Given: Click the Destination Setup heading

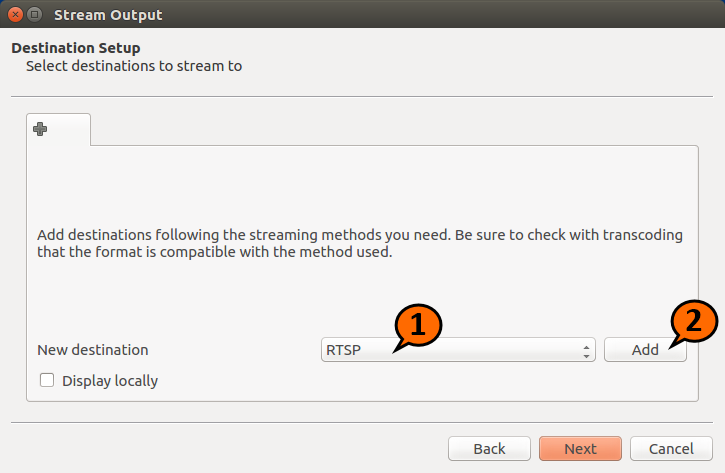Looking at the screenshot, I should [x=76, y=47].
